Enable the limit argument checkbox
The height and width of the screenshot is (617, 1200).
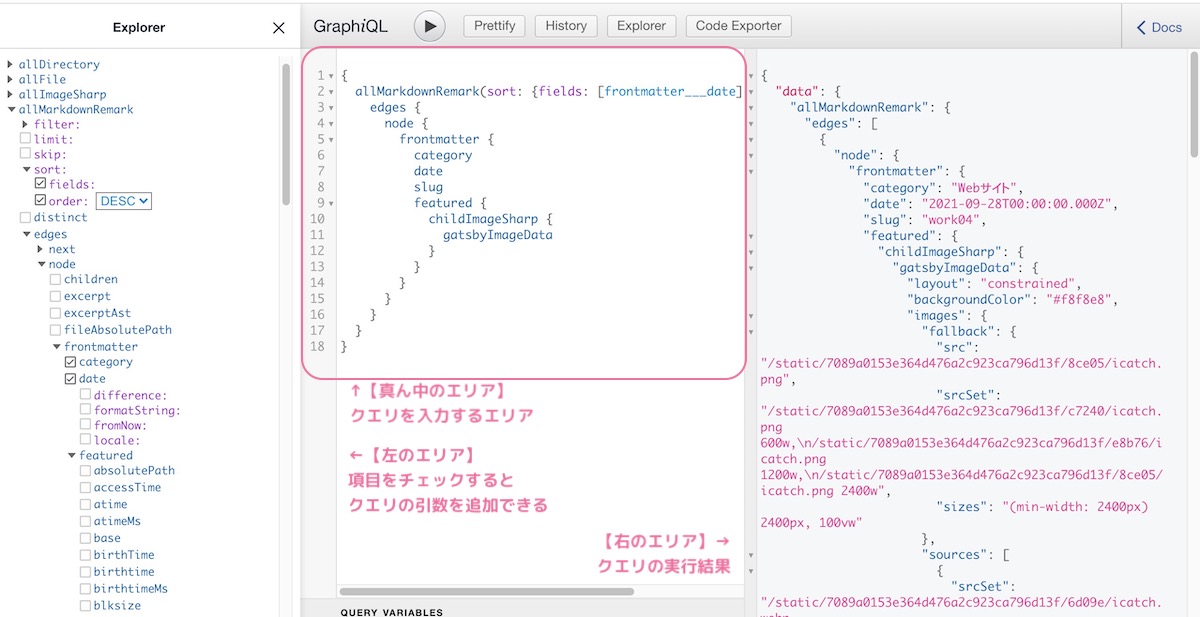25,139
